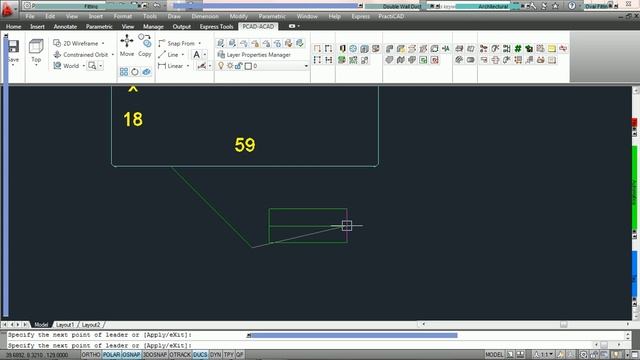
Task: Click the first layer tool icon above Layer Properties Manager
Action: pos(221,43)
